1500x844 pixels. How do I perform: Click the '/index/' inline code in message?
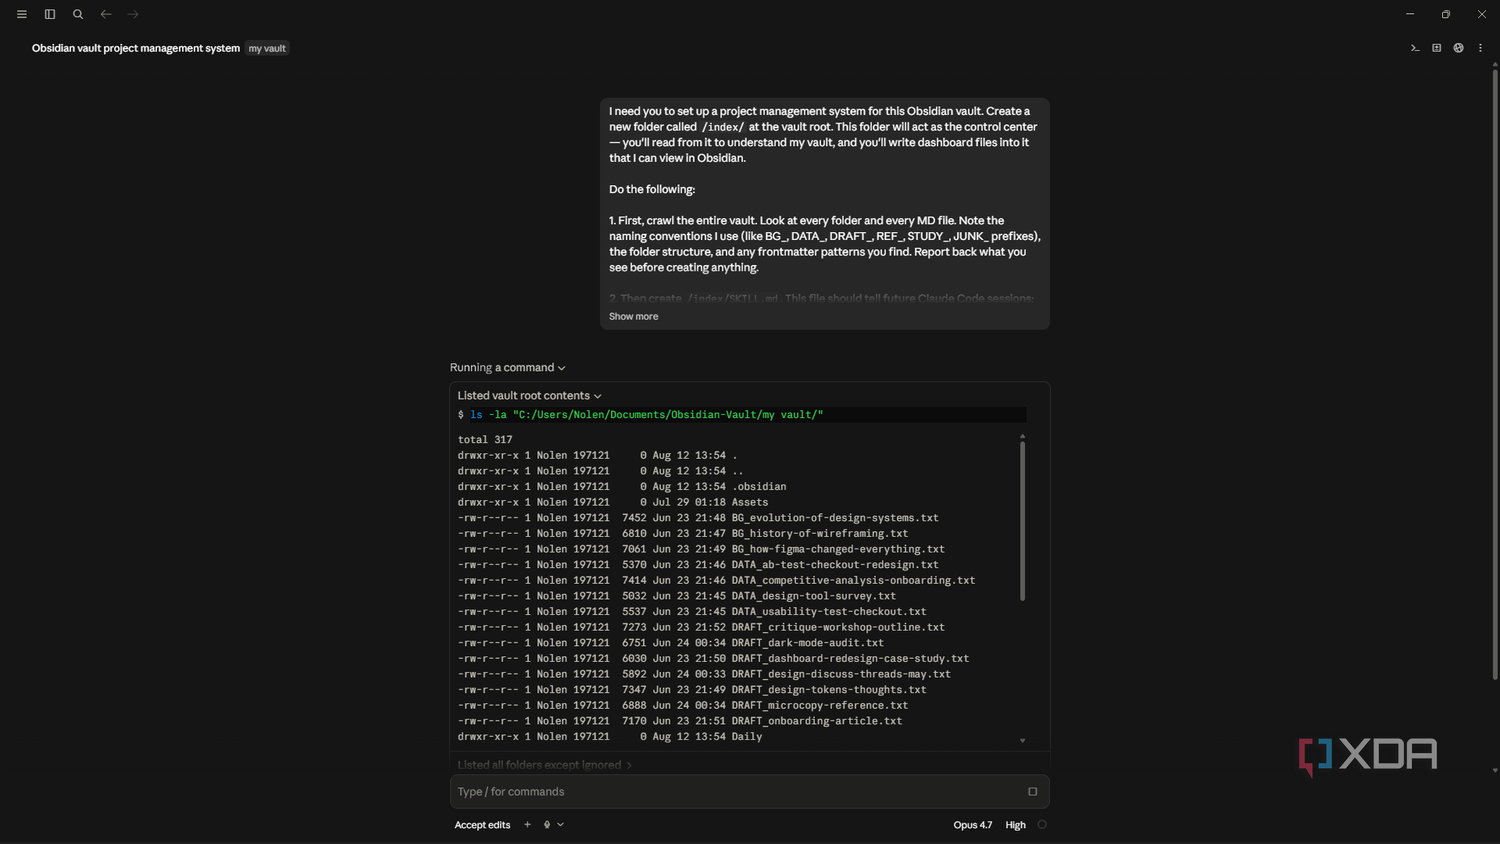tap(723, 127)
